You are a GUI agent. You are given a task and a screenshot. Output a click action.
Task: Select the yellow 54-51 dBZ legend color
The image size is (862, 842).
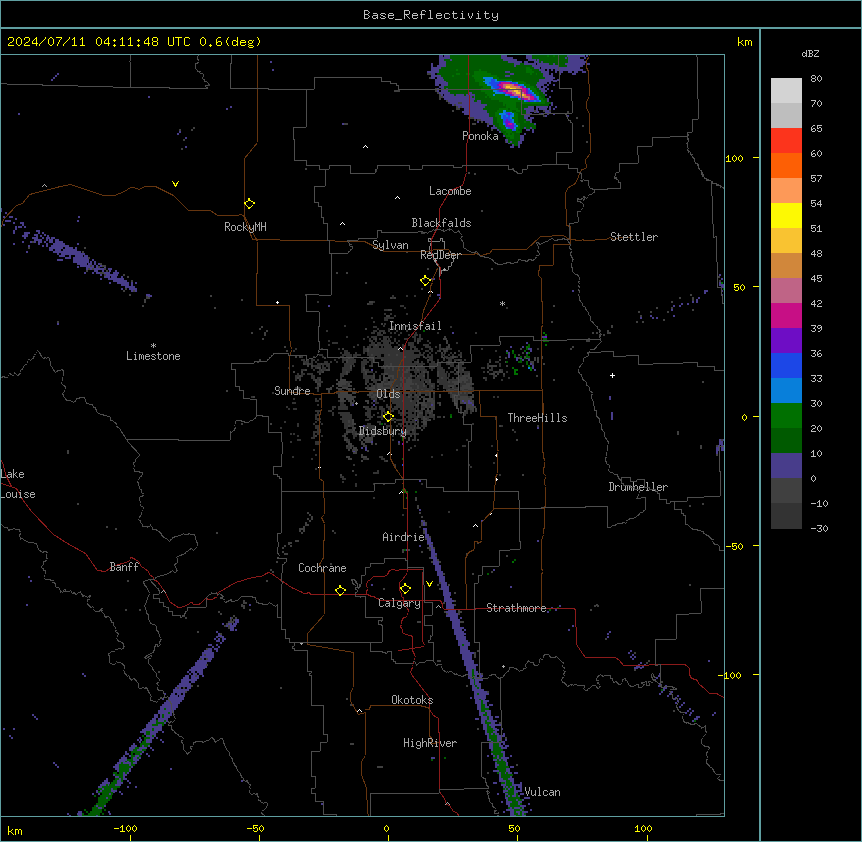tap(786, 215)
